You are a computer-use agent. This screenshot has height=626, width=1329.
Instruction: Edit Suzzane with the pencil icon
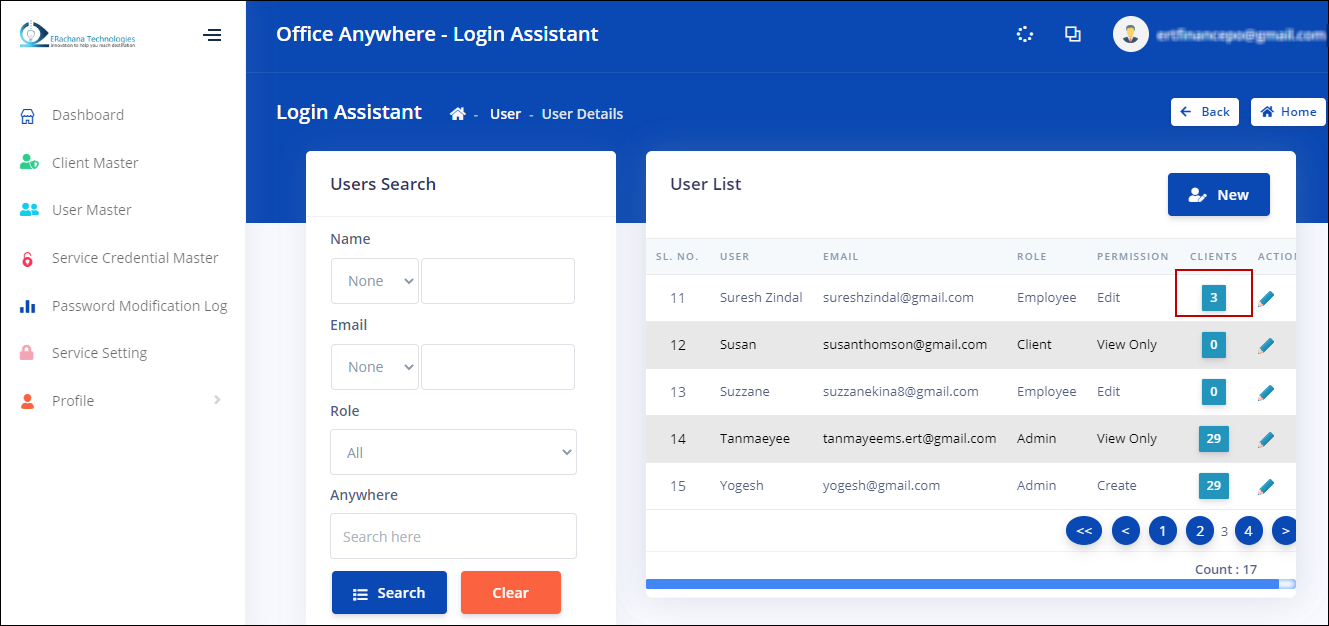pos(1266,392)
